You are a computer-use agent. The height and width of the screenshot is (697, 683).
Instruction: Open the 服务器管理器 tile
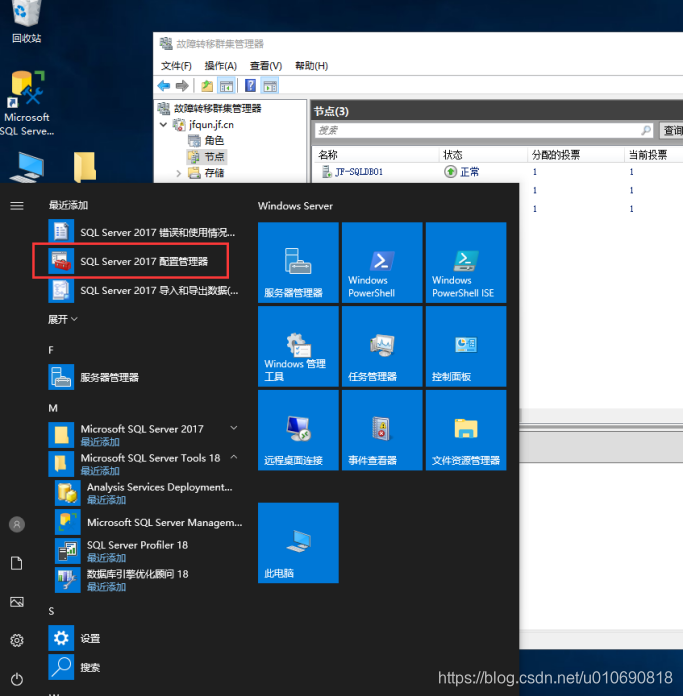tap(298, 262)
